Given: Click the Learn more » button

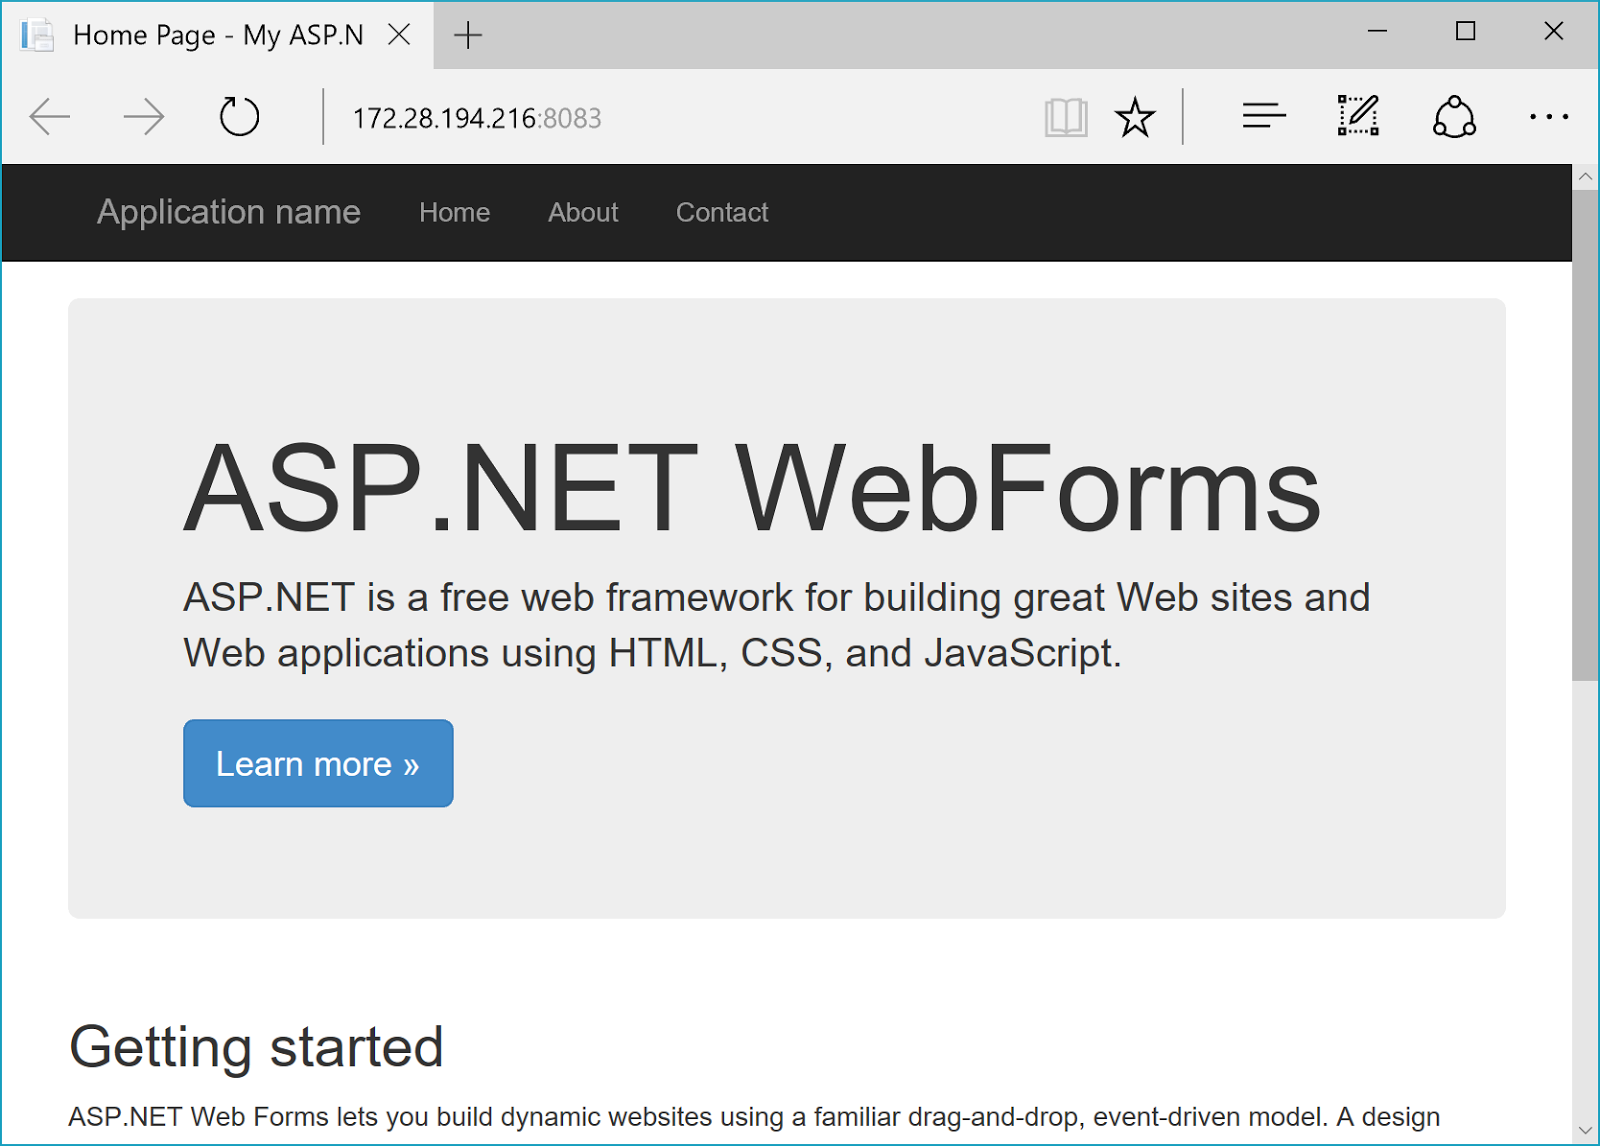Looking at the screenshot, I should pos(318,763).
